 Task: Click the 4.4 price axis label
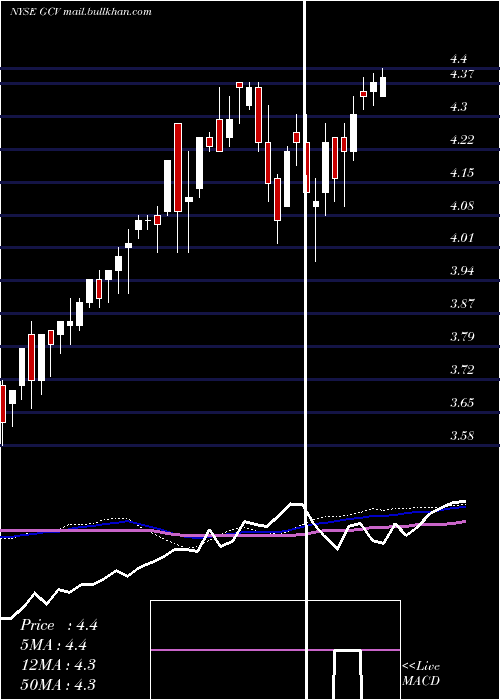pyautogui.click(x=458, y=58)
